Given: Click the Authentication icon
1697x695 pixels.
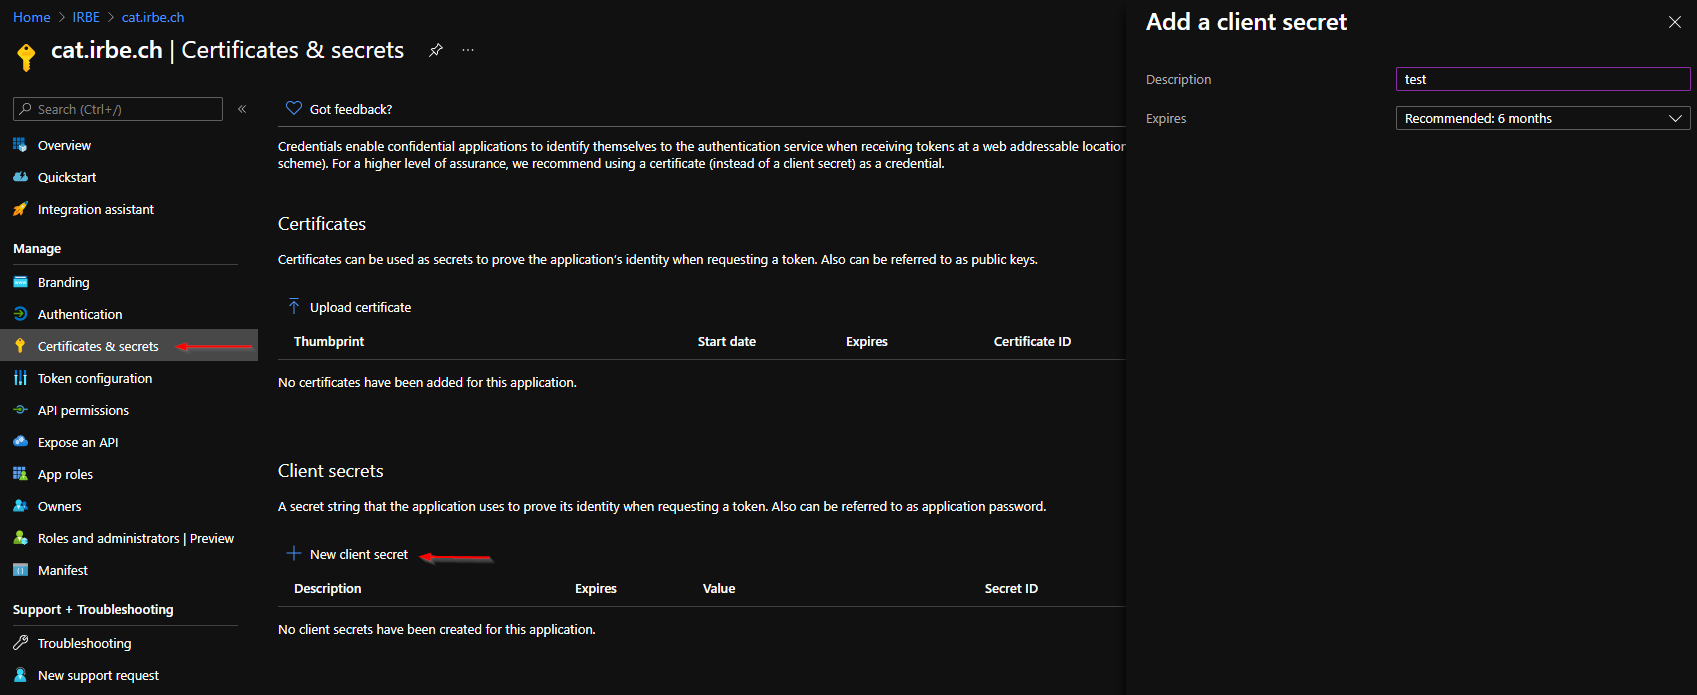Looking at the screenshot, I should coord(20,314).
